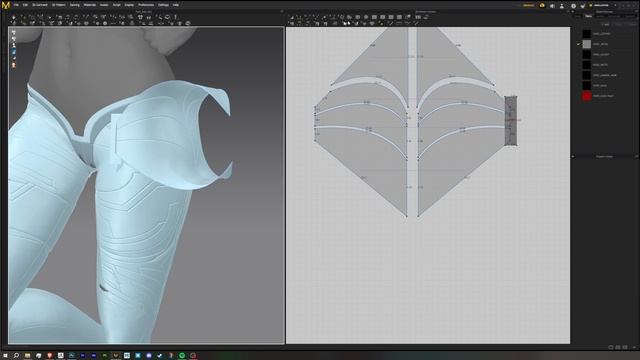
Task: Open Spotify from the taskbar
Action: [x=182, y=356]
